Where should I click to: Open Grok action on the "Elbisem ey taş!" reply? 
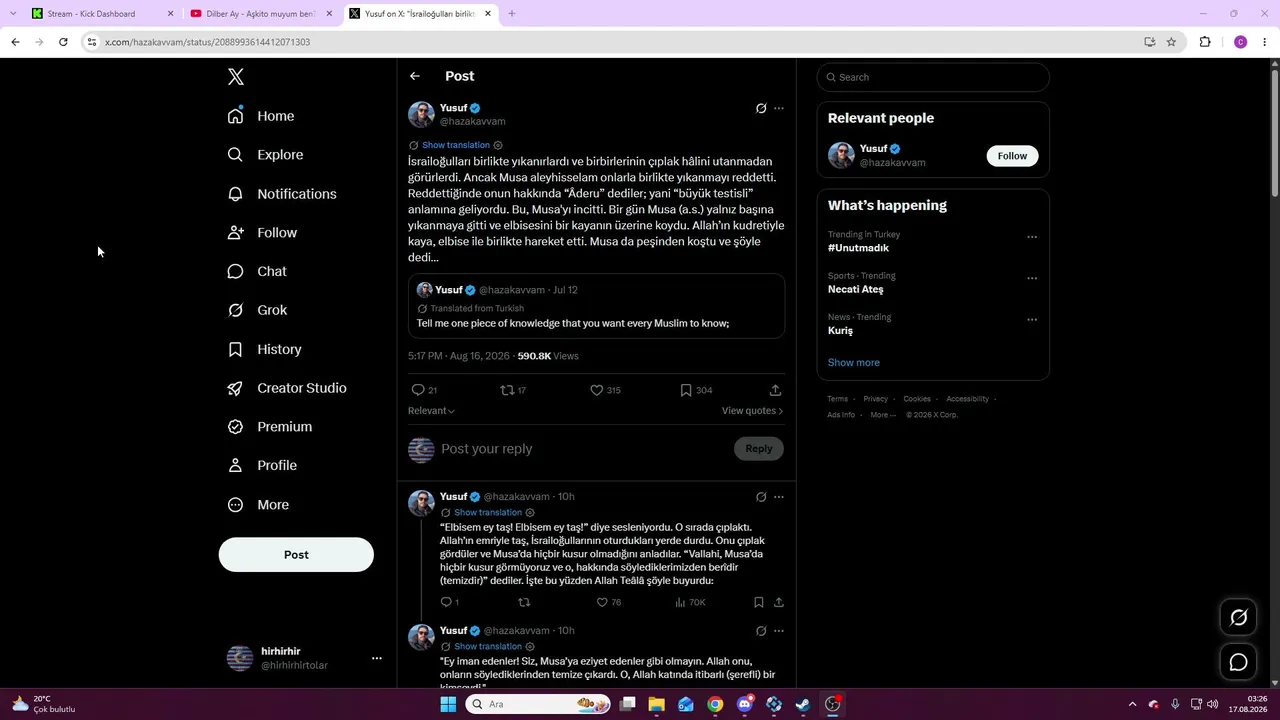click(761, 497)
